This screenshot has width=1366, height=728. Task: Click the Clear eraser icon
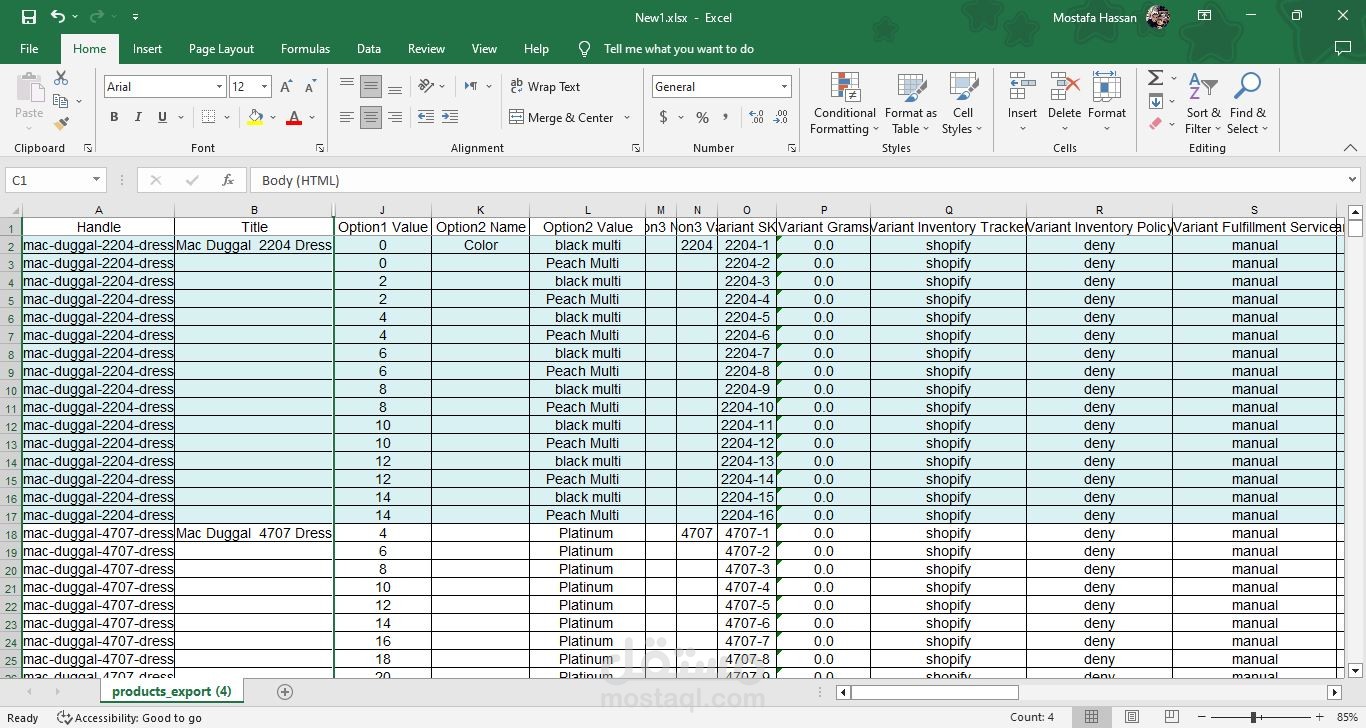1156,124
